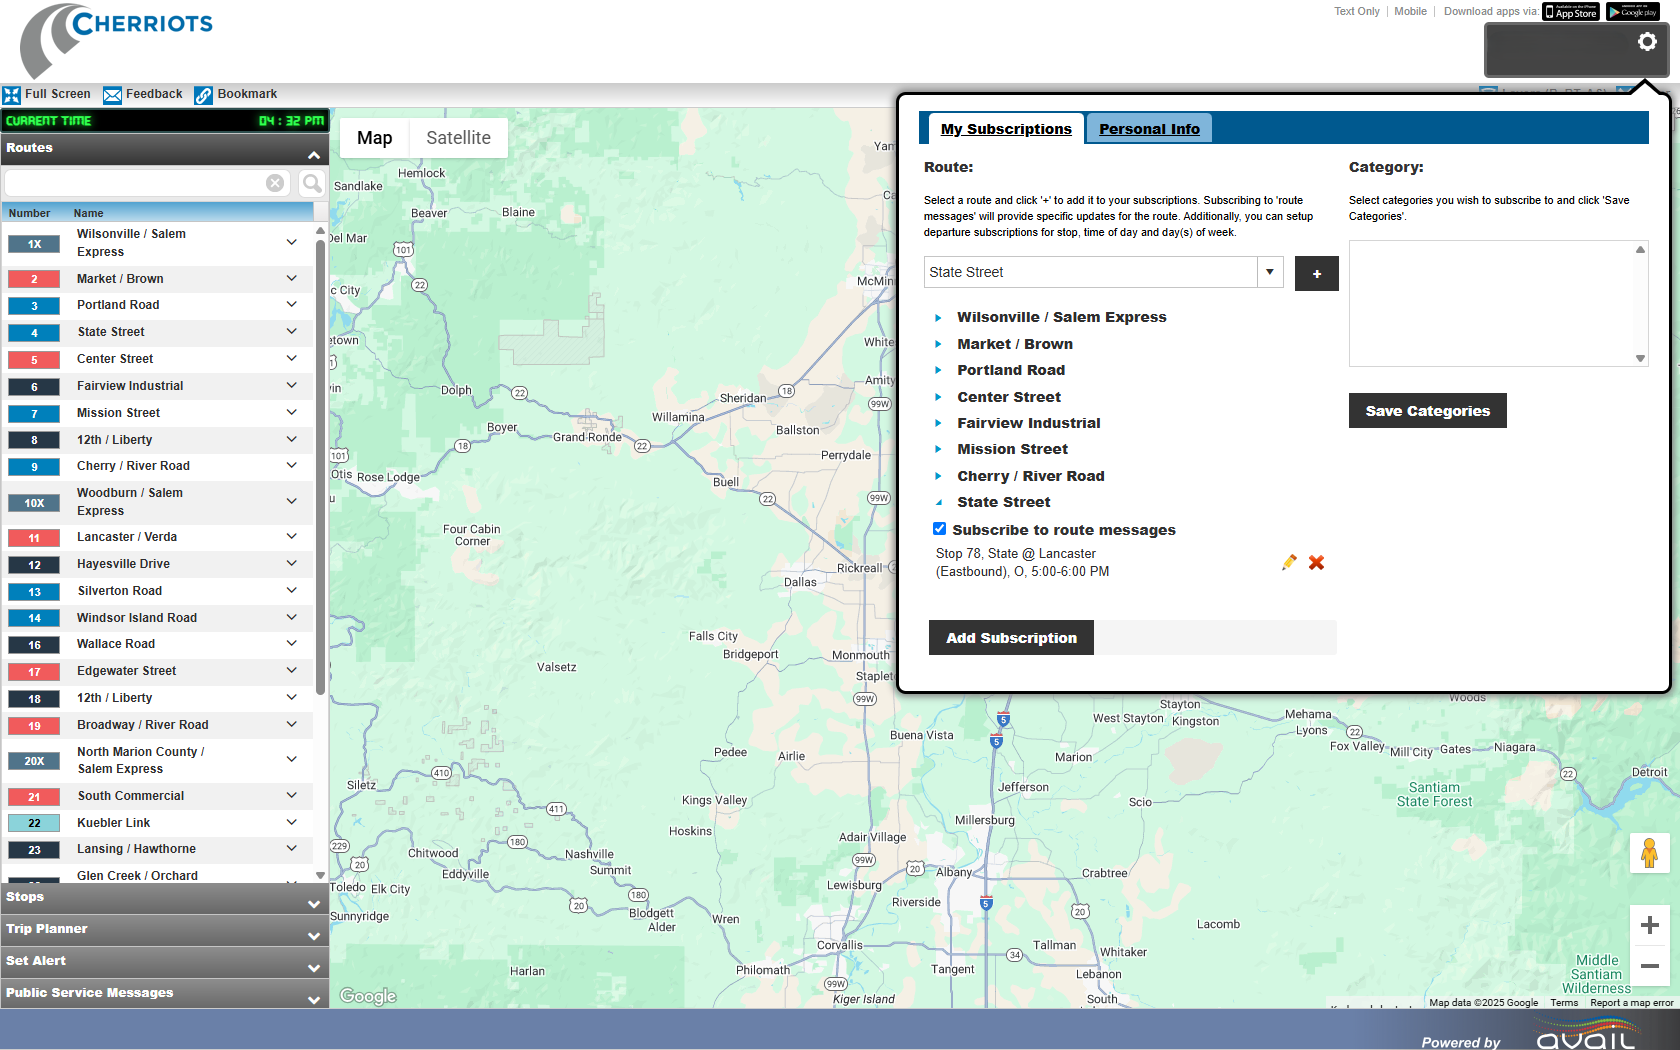Click the settings gear icon
The height and width of the screenshot is (1050, 1680).
click(x=1646, y=42)
